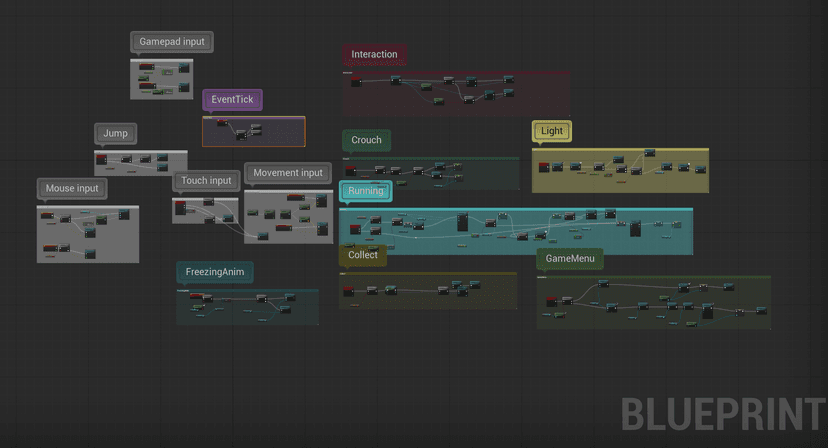Click the Interaction comment header
Image resolution: width=828 pixels, height=448 pixels.
pos(374,54)
